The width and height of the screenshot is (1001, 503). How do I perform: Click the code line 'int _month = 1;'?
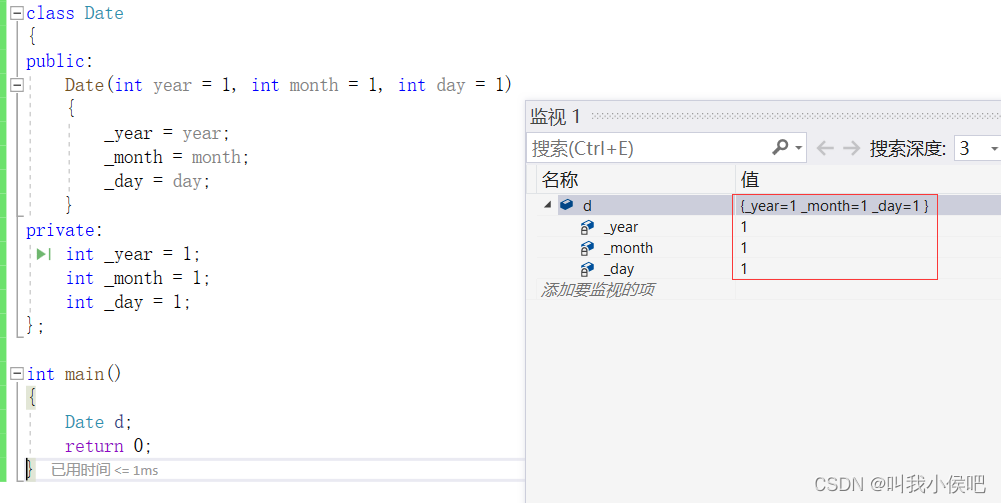[138, 278]
